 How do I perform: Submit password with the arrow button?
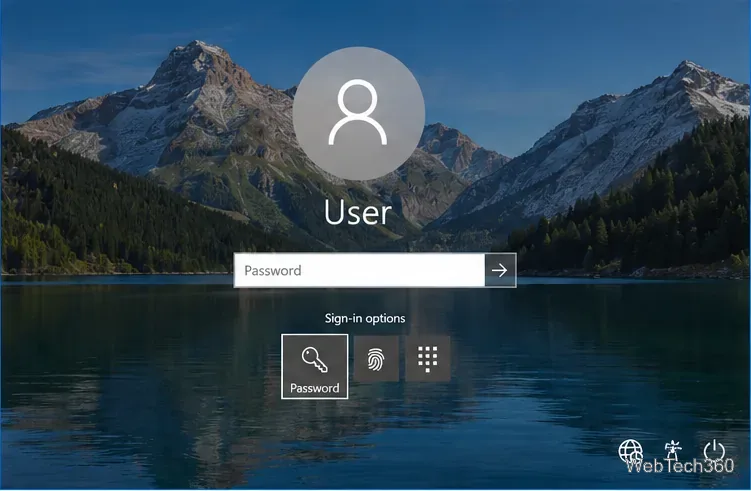[x=500, y=271]
